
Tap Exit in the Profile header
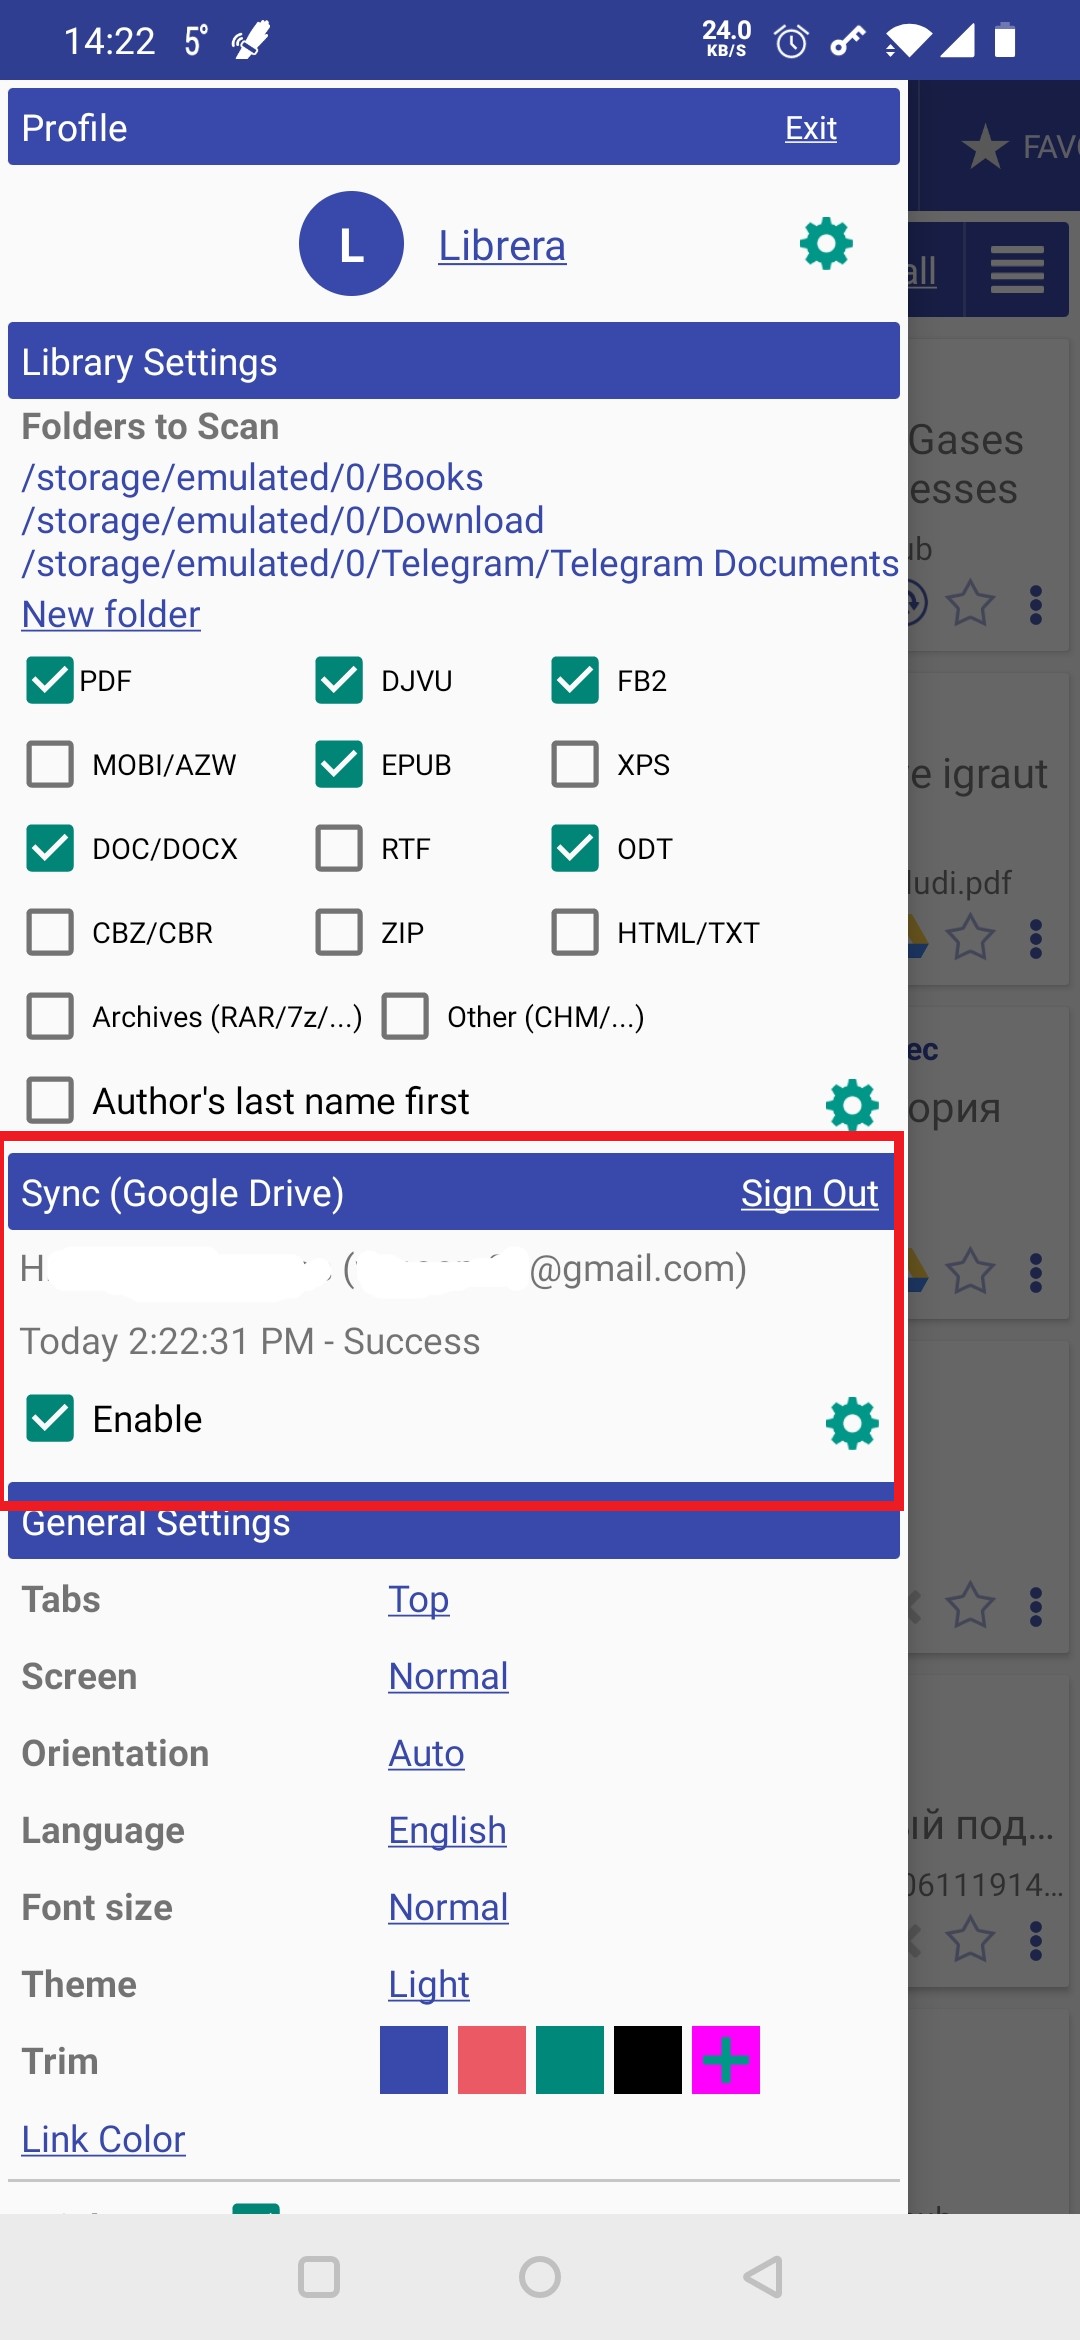[x=810, y=128]
